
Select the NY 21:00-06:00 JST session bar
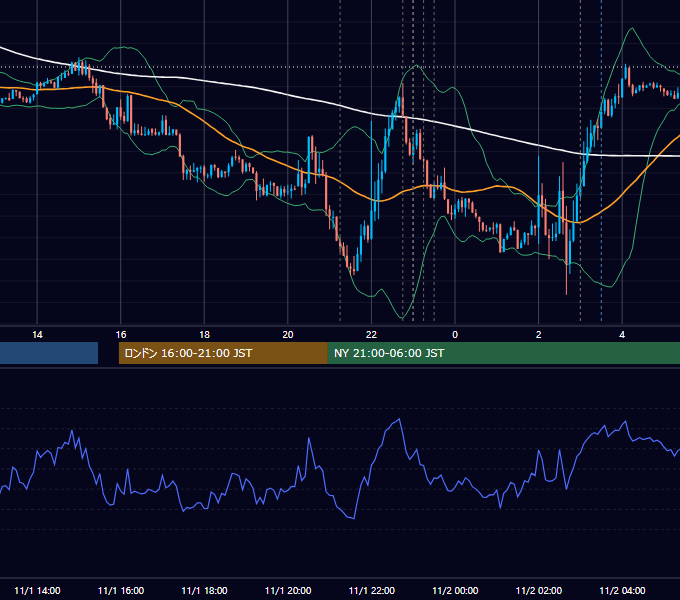[503, 353]
